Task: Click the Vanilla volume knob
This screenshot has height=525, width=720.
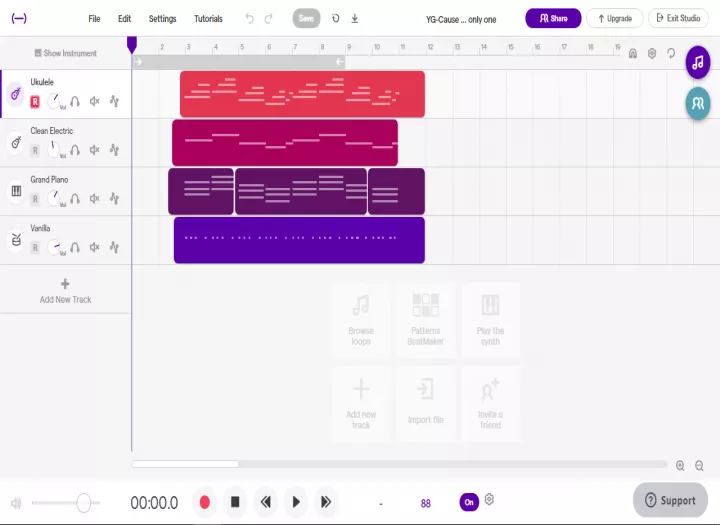Action: coord(54,247)
